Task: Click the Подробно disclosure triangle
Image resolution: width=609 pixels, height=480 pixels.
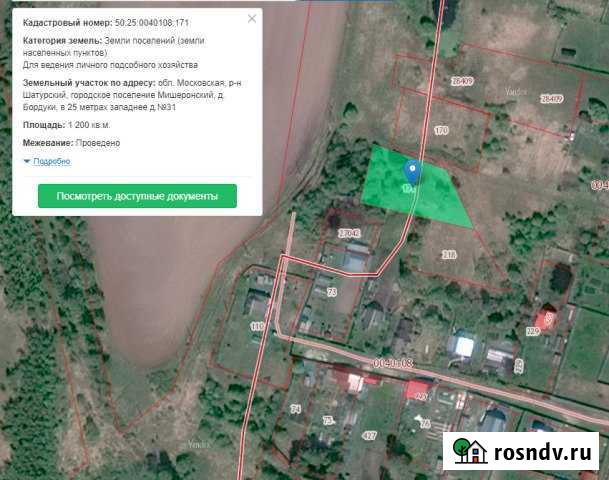Action: (26, 161)
